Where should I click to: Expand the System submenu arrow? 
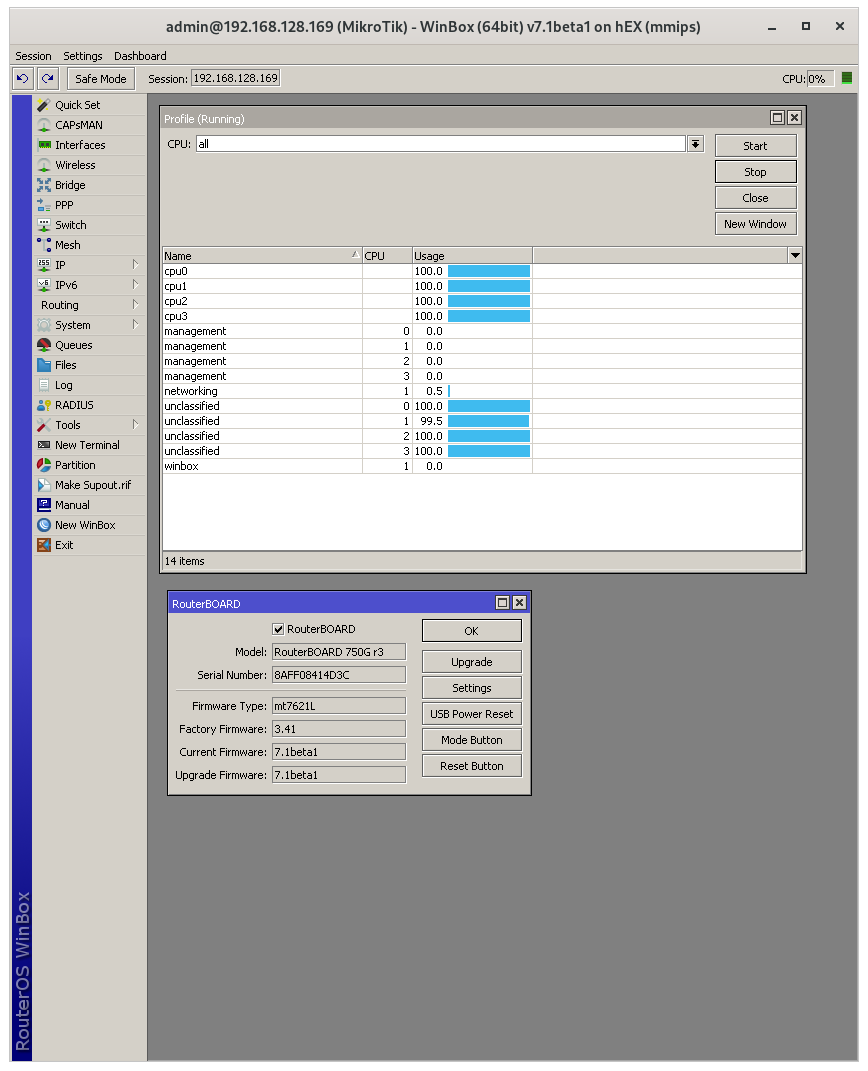tap(135, 325)
